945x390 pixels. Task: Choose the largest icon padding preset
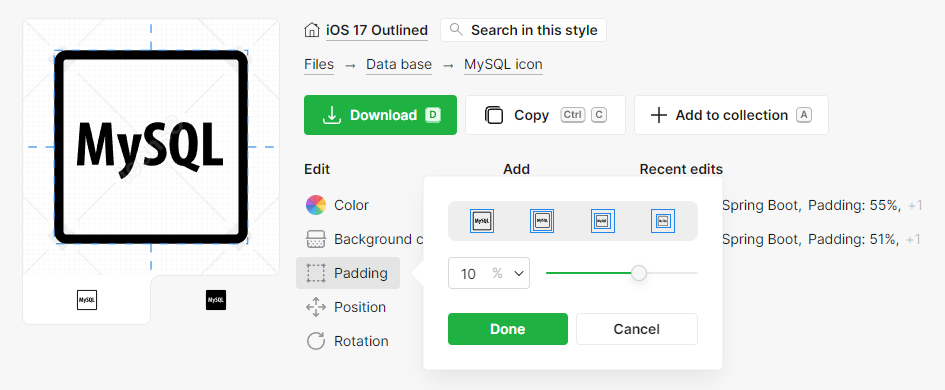(x=663, y=221)
